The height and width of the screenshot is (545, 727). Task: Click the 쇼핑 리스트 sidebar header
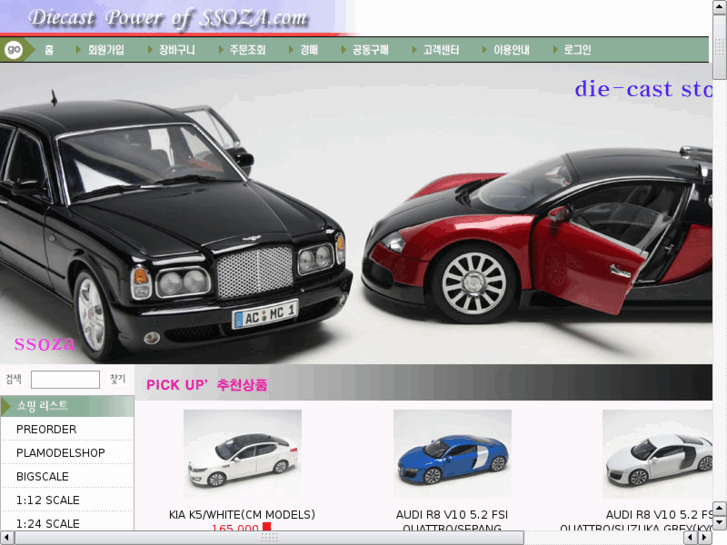click(x=67, y=406)
